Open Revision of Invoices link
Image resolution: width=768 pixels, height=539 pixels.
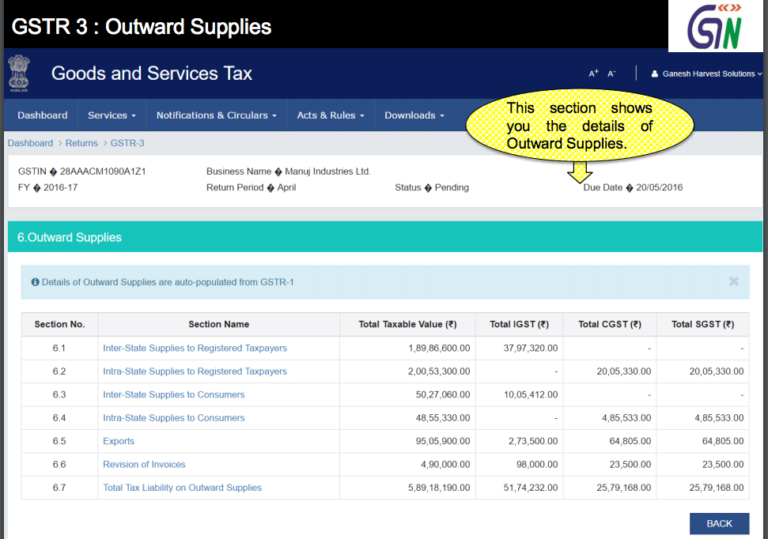tap(144, 465)
